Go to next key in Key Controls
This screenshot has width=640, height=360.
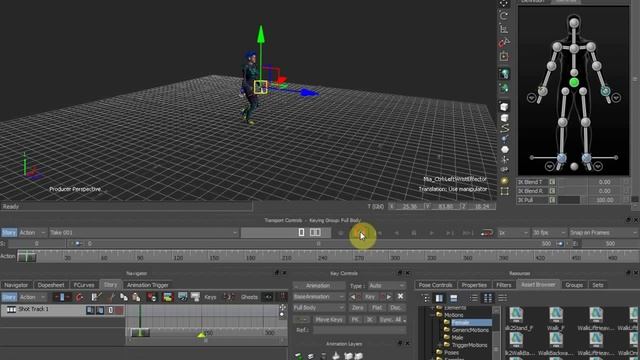(388, 297)
